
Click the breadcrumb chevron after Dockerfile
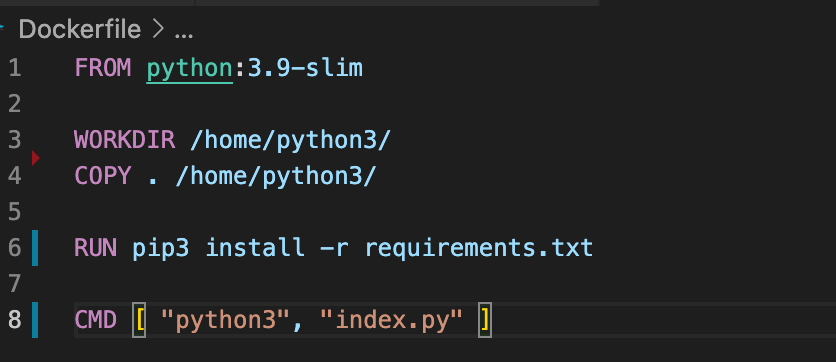[x=158, y=30]
